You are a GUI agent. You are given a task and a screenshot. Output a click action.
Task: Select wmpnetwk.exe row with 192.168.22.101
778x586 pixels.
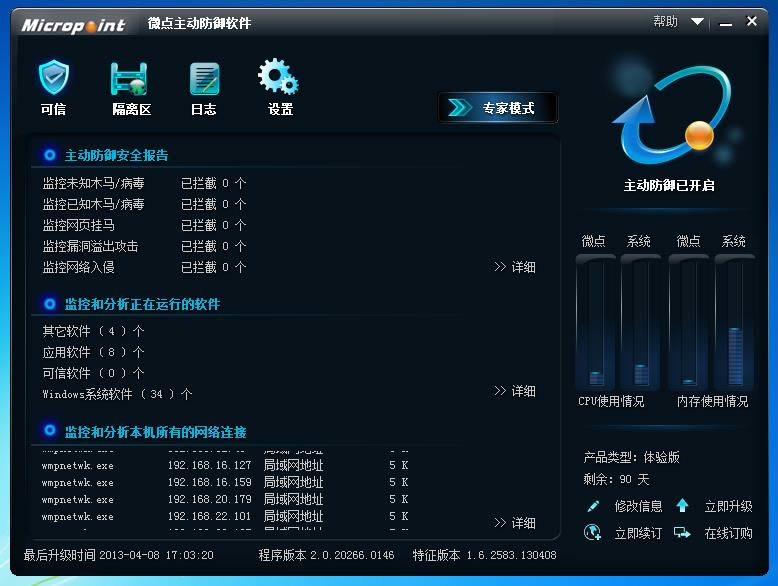(x=225, y=516)
